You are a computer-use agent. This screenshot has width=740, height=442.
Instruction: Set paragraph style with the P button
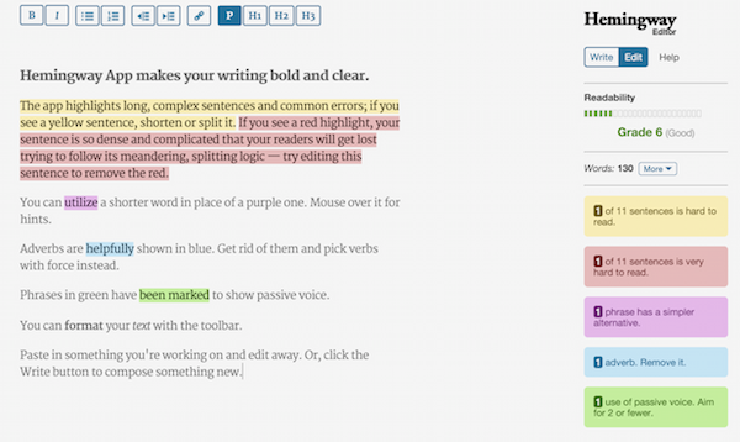229,16
